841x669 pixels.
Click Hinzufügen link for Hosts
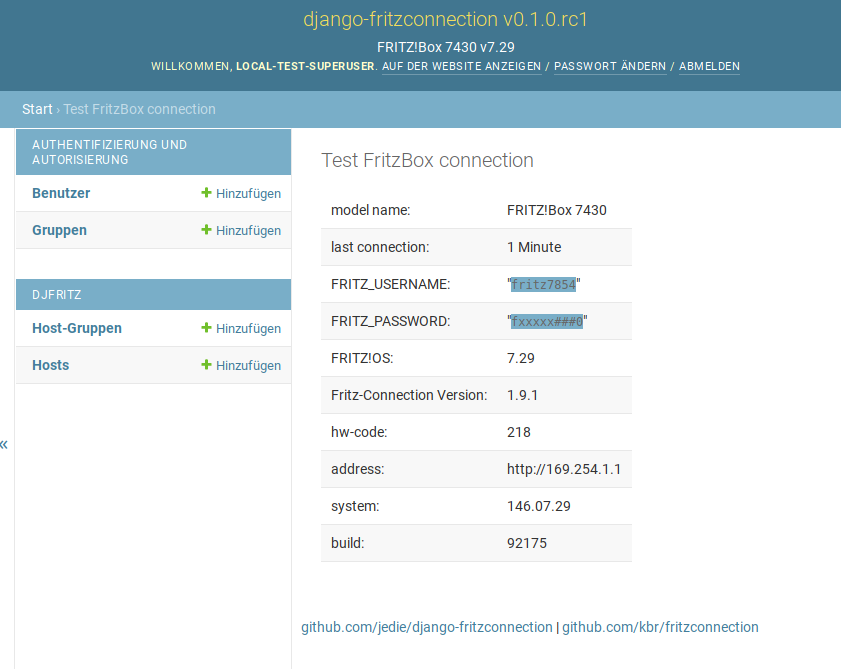(x=248, y=365)
